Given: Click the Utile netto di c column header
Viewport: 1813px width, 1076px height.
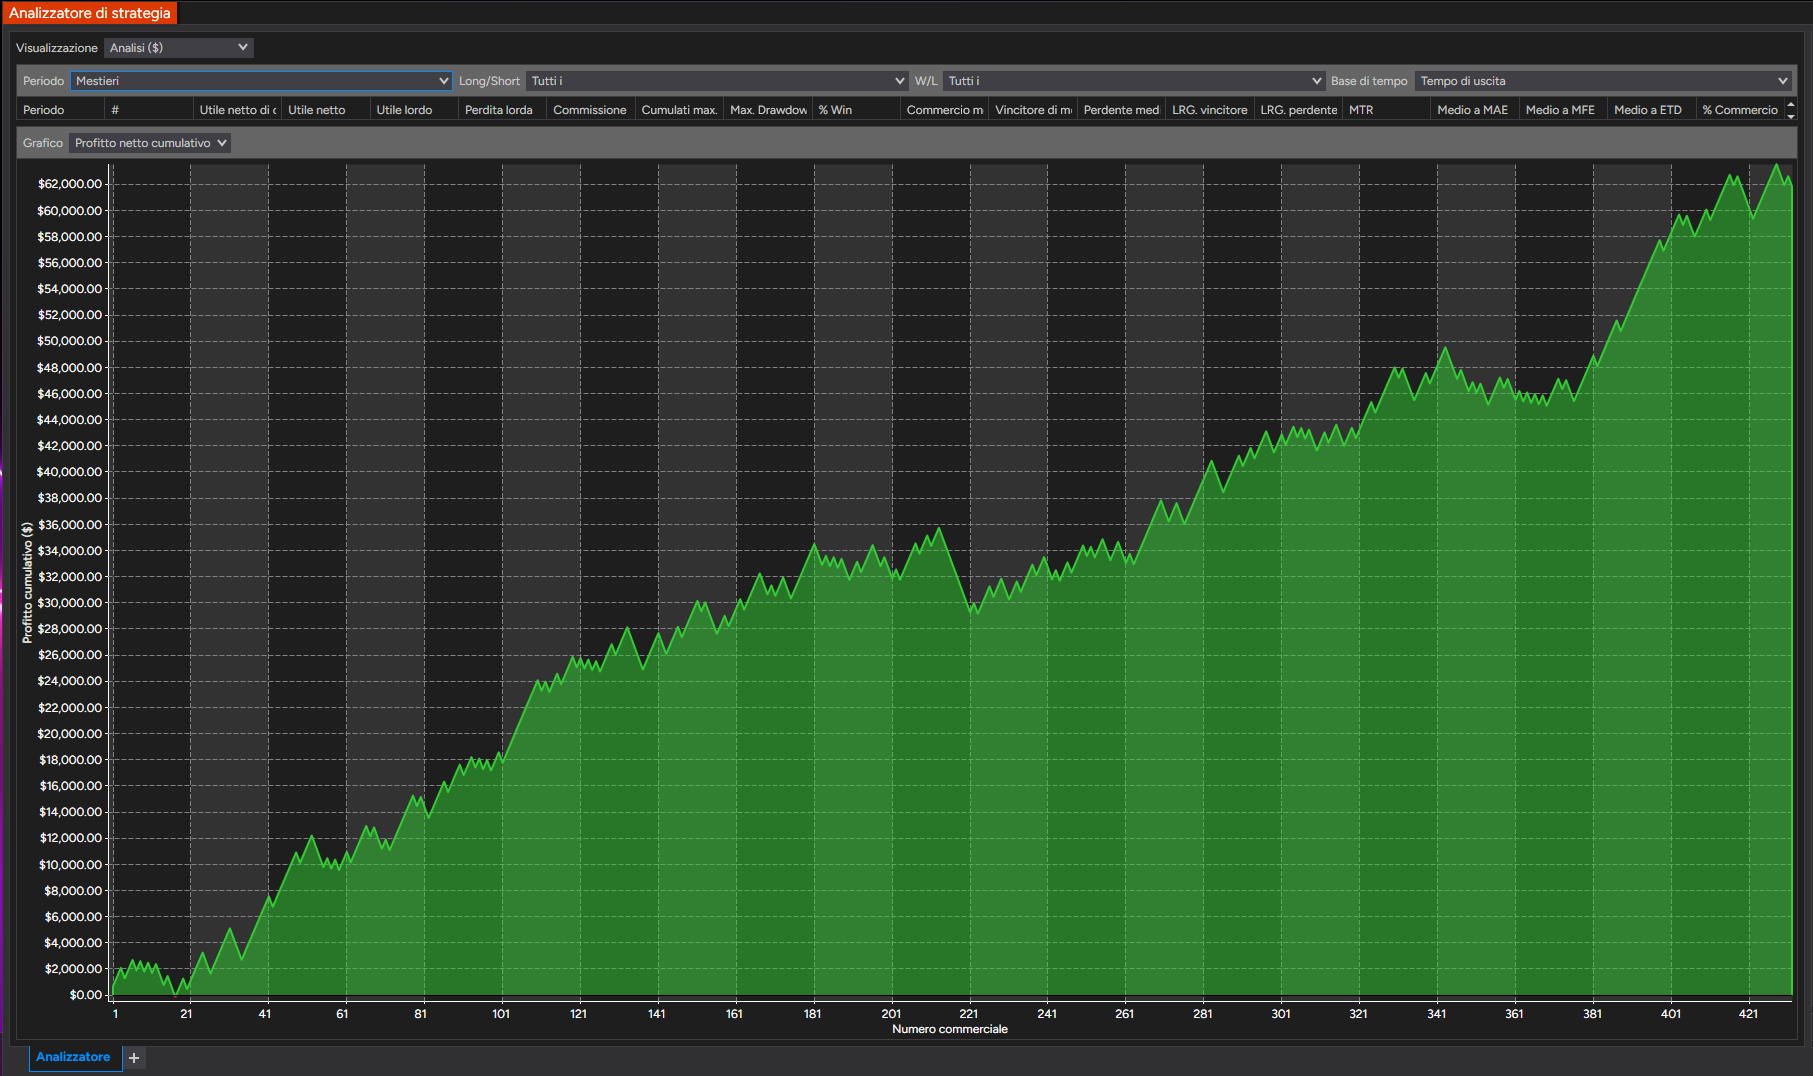Looking at the screenshot, I should (238, 110).
